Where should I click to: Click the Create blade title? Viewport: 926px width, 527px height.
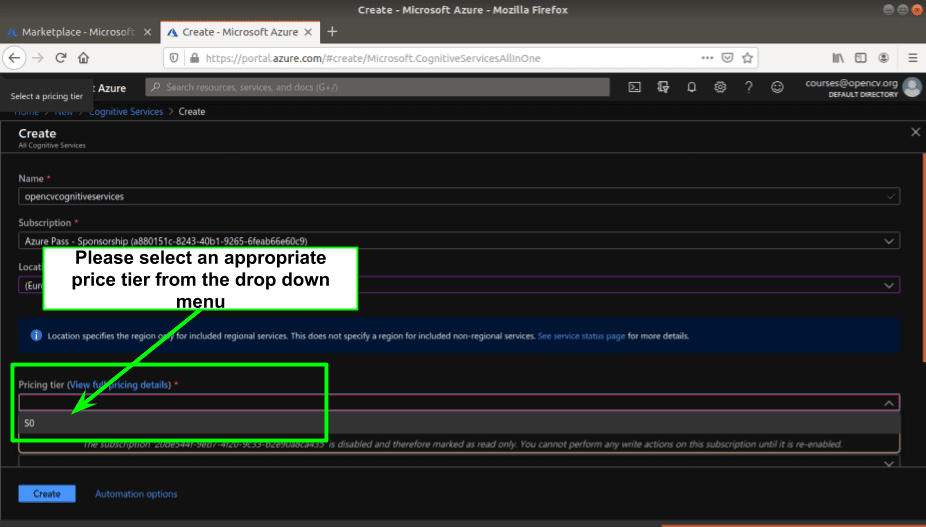pos(37,134)
